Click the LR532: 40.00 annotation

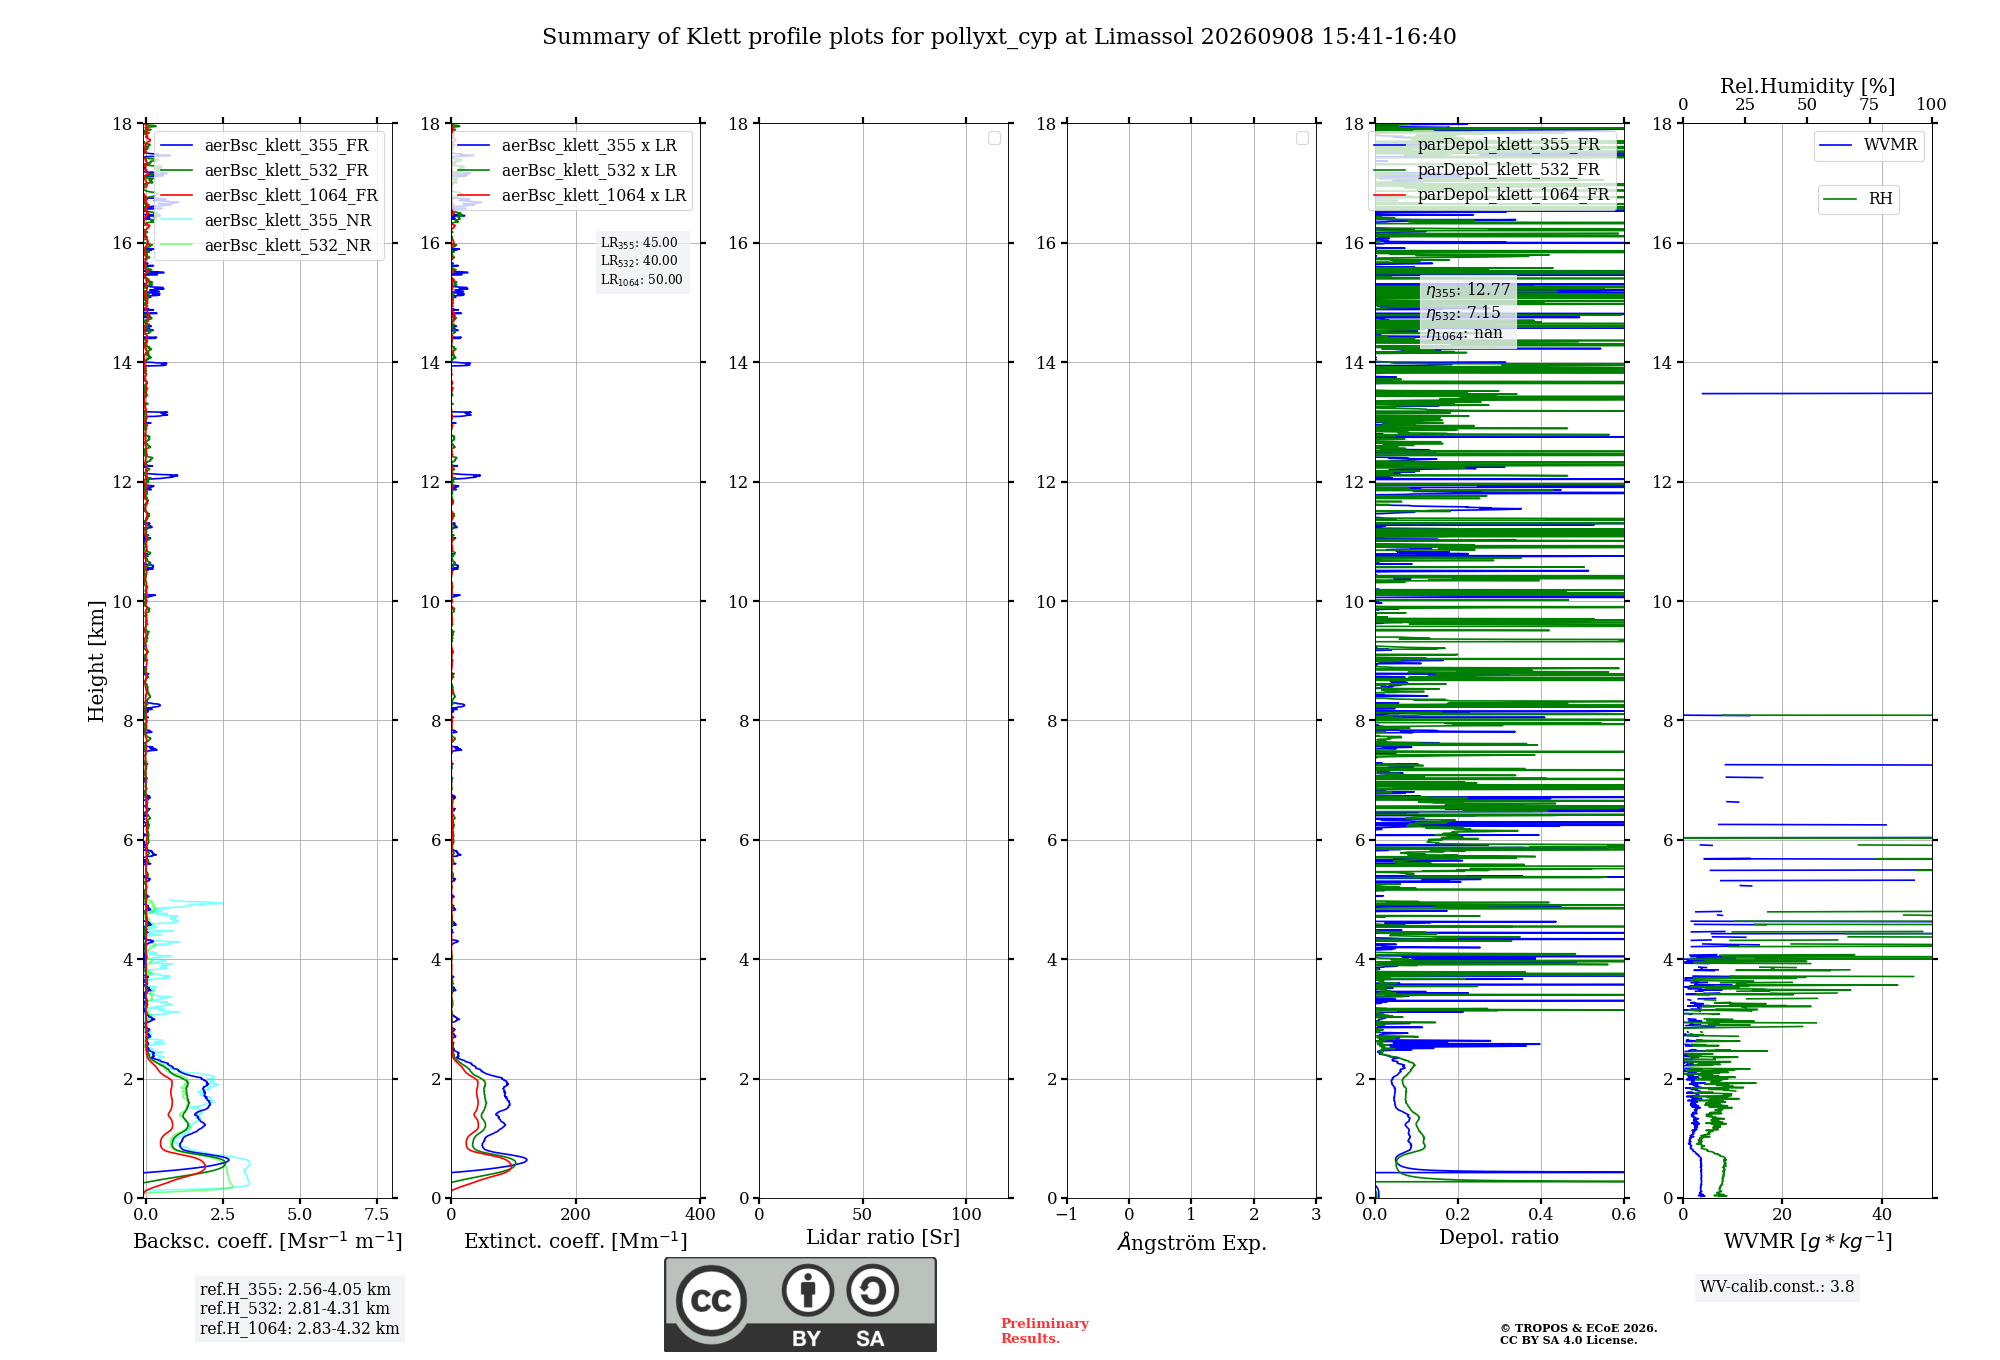(639, 261)
